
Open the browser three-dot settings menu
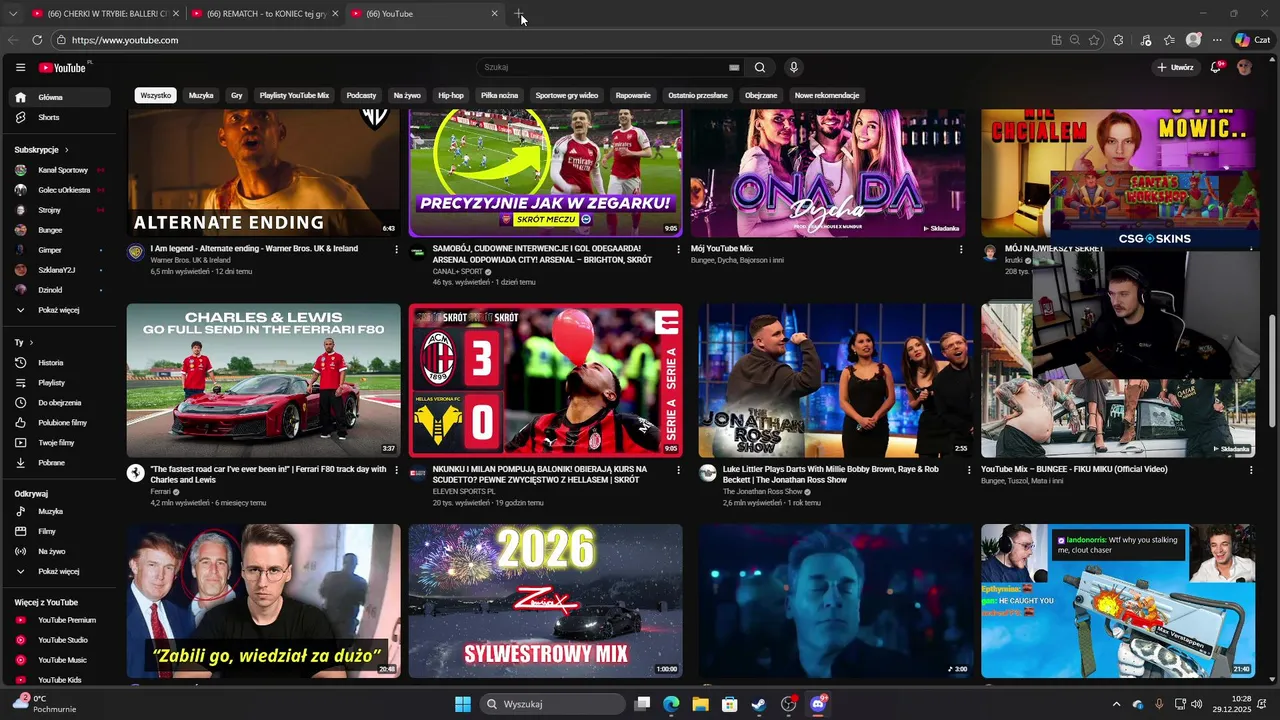click(1217, 40)
